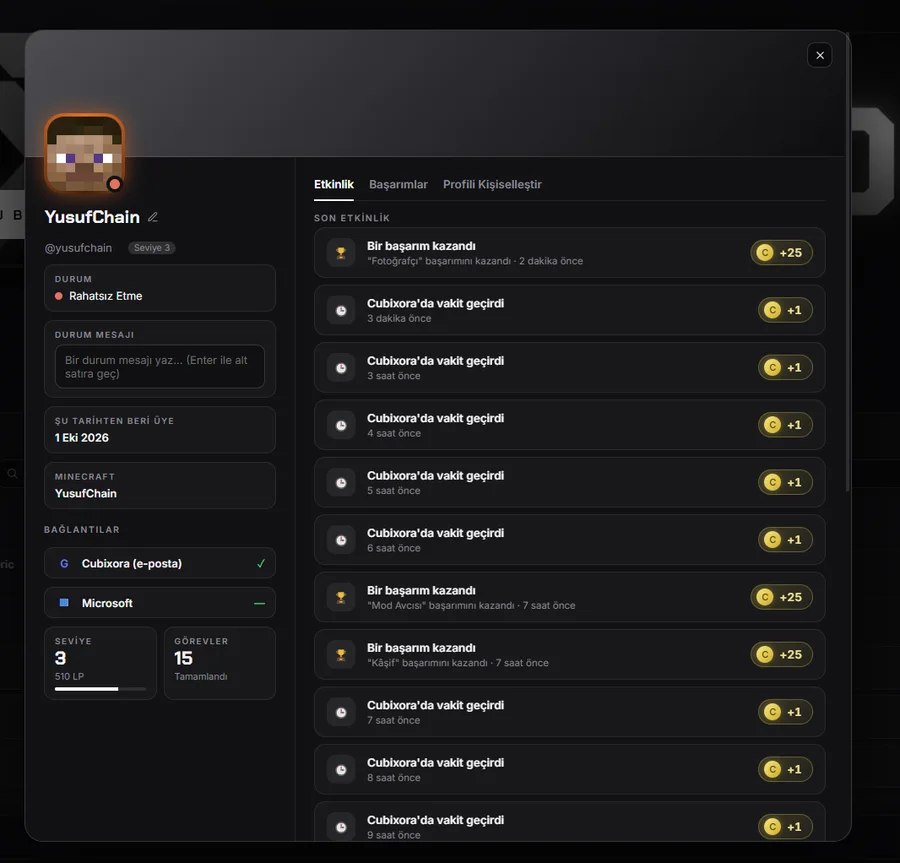Open the Başarımlar tab
The height and width of the screenshot is (863, 900).
pos(398,184)
